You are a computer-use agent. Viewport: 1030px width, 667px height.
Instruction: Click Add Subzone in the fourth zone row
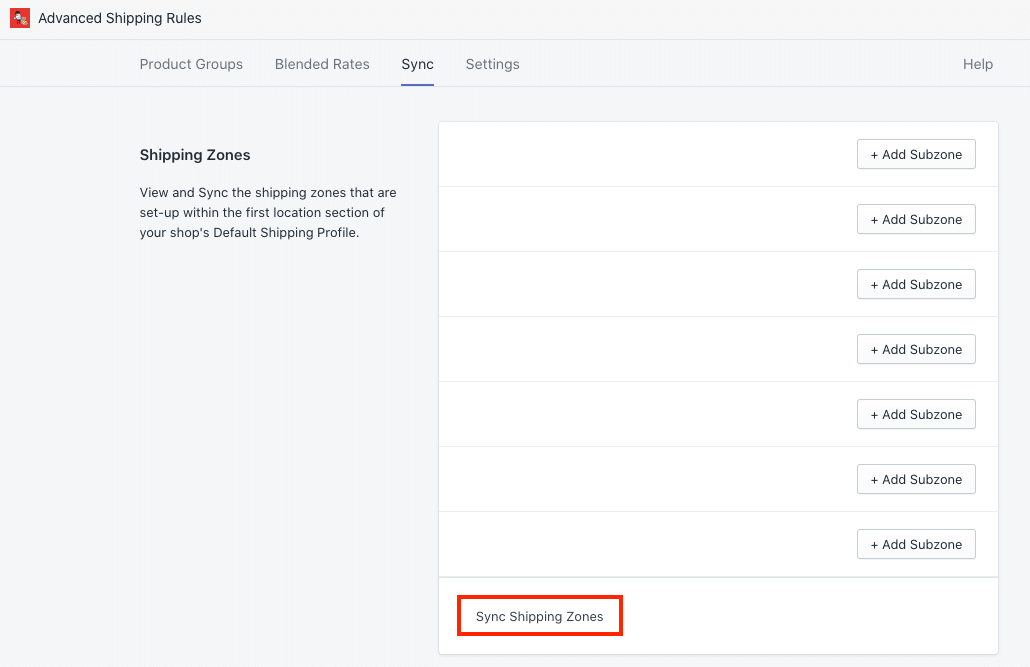[915, 349]
